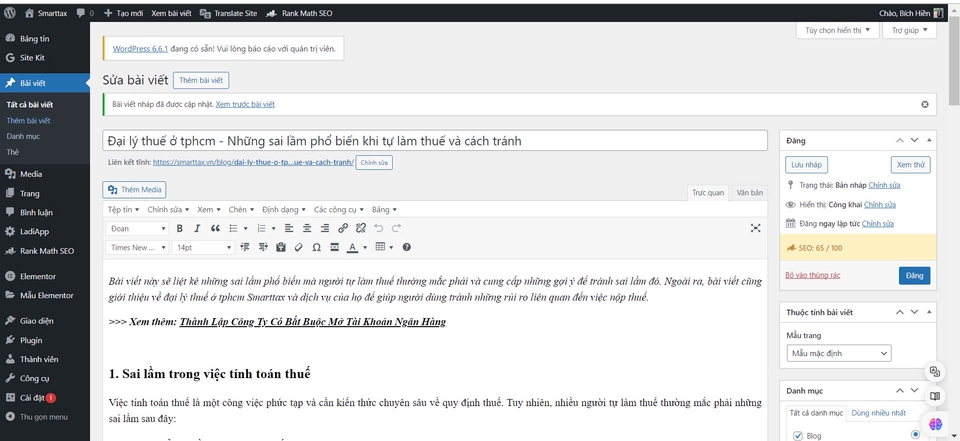Open 'Các công cụ' editor menu
The image size is (960, 441).
(339, 209)
